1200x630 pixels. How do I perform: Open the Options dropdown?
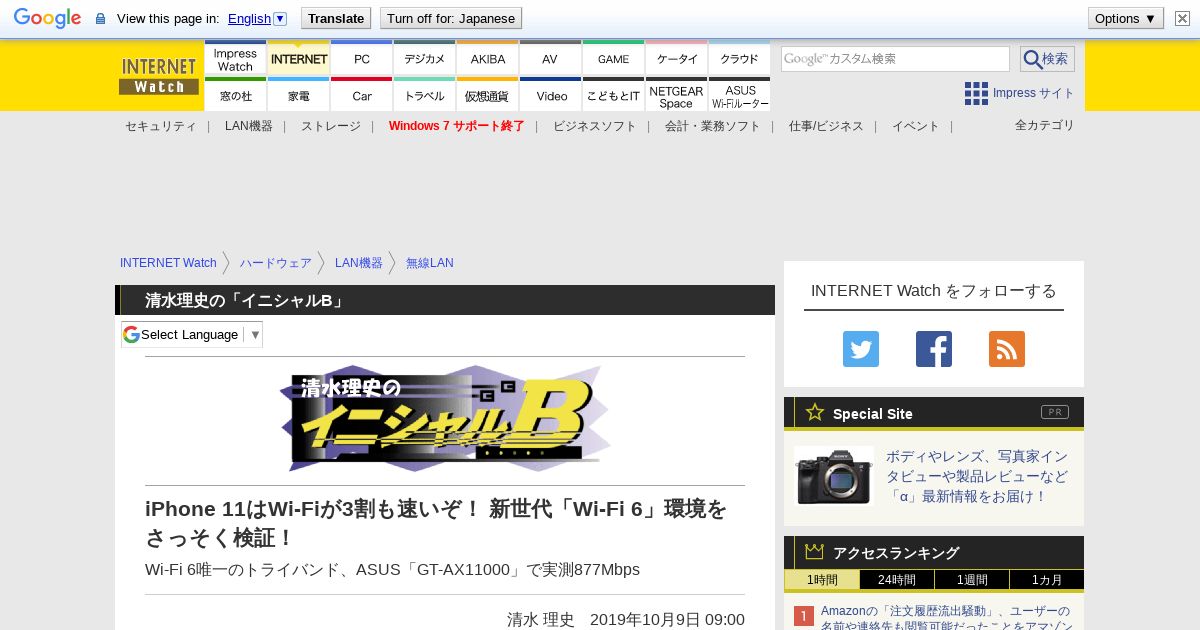(x=1125, y=18)
